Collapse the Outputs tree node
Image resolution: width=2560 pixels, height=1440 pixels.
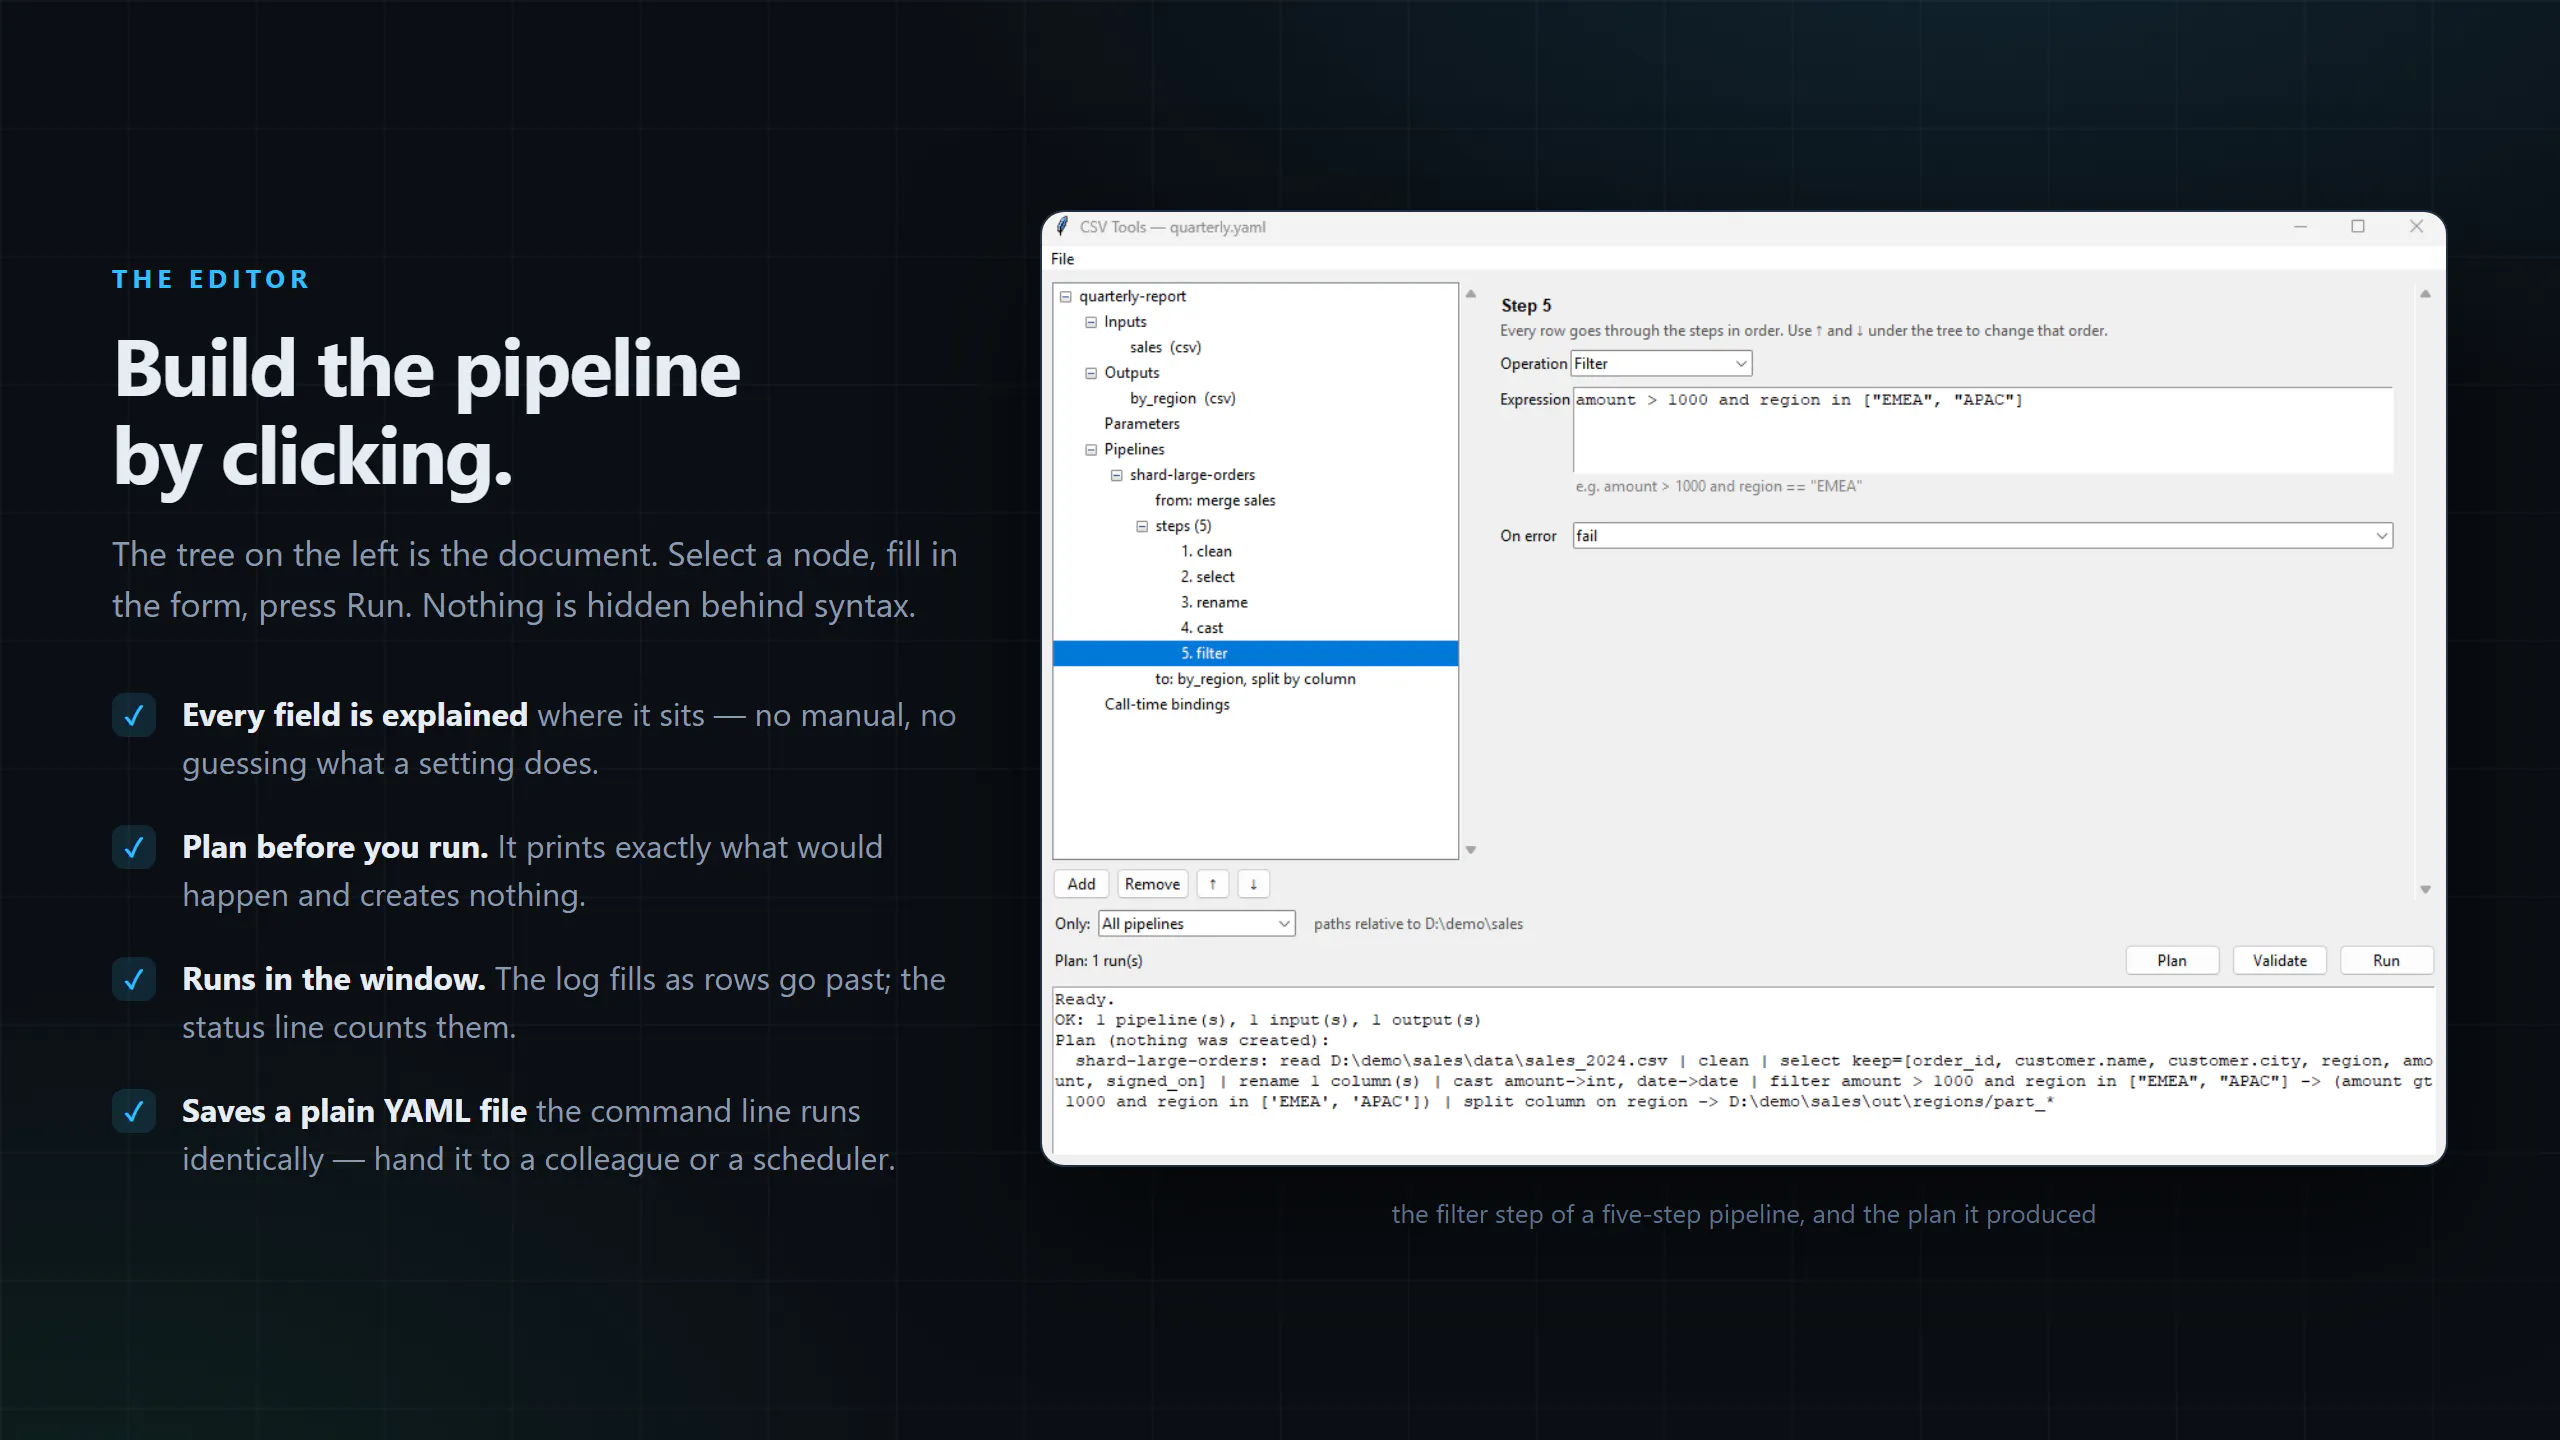(x=1091, y=373)
